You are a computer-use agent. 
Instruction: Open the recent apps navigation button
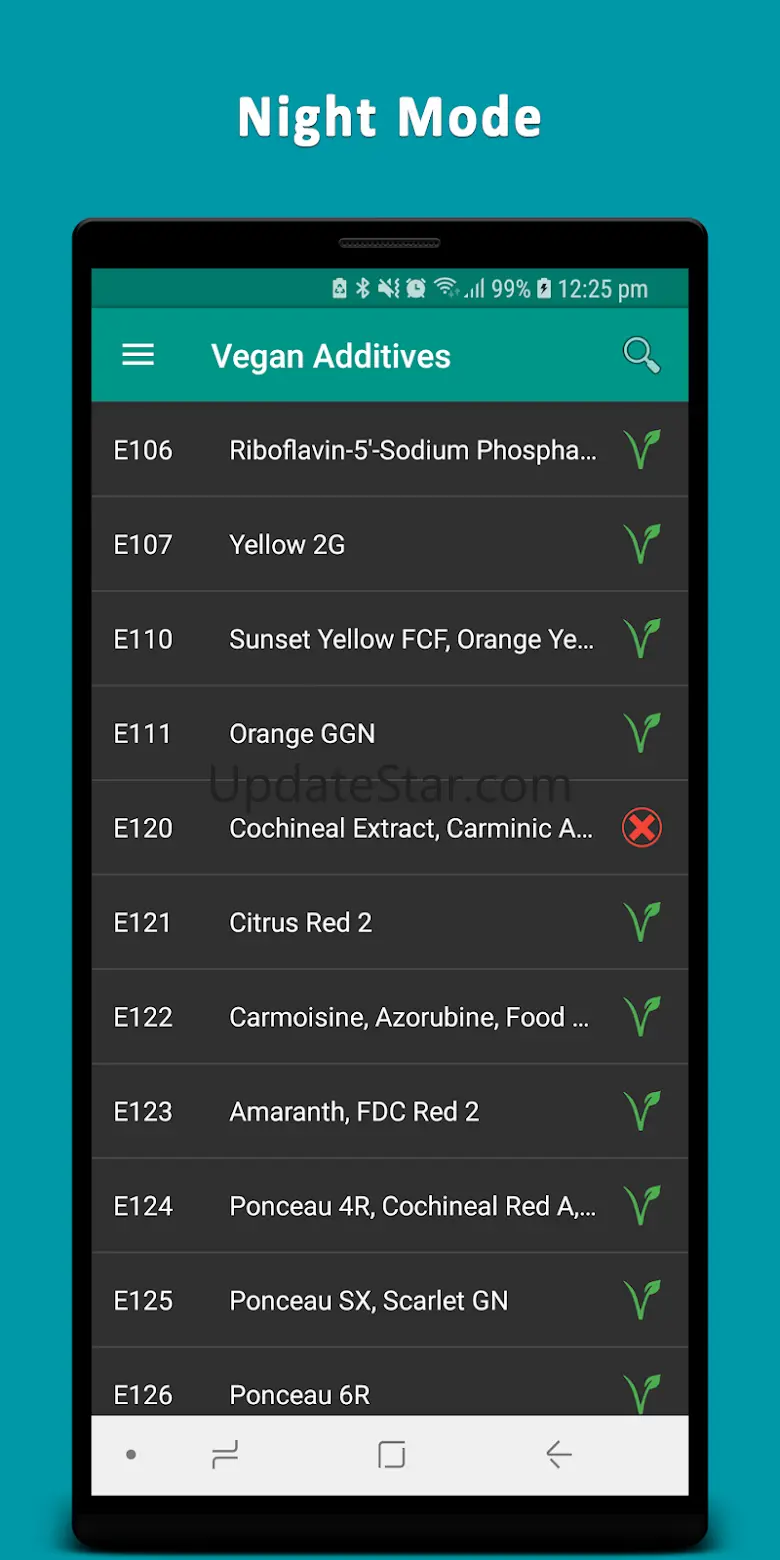pyautogui.click(x=225, y=1455)
